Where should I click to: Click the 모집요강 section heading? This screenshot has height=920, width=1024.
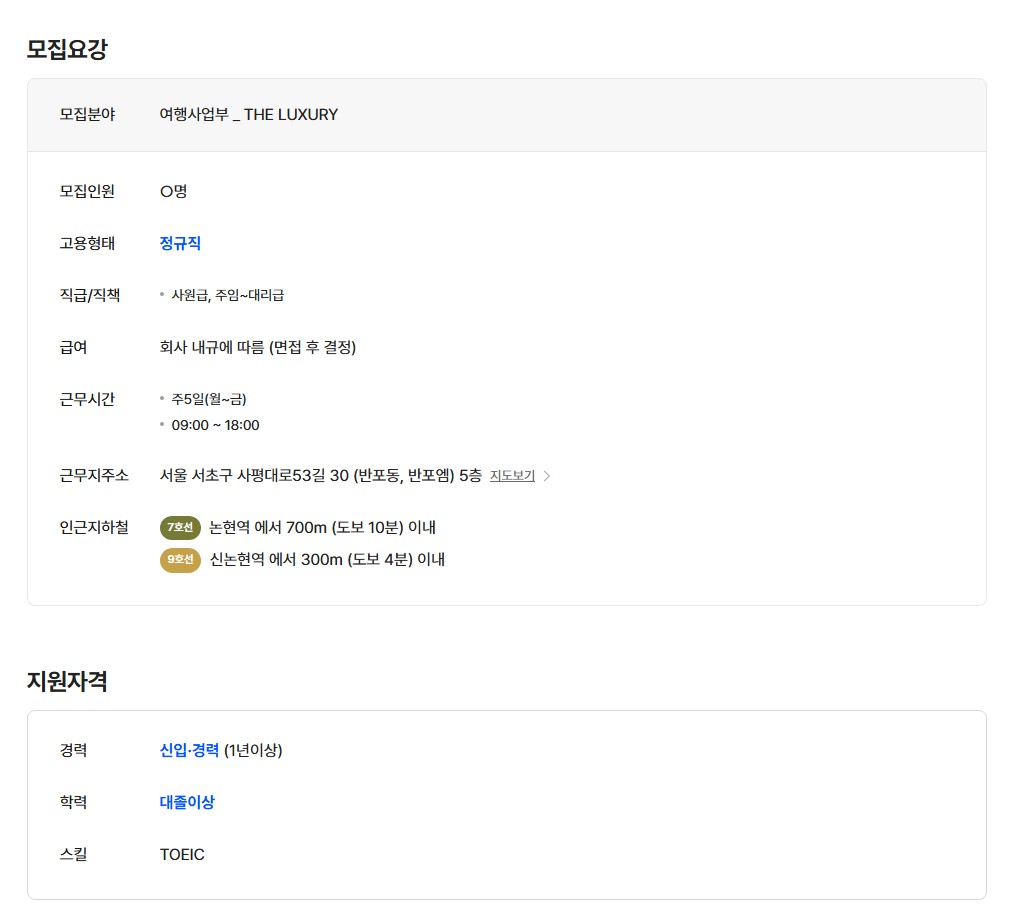(67, 49)
